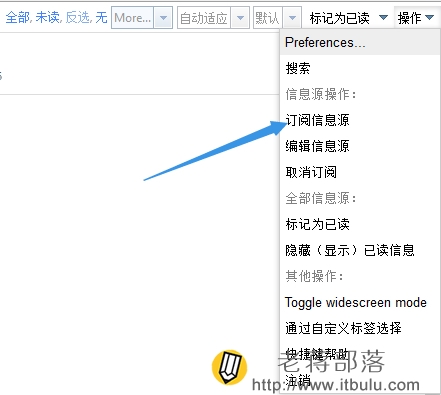441x395 pixels.
Task: Select 隐藏（显示）已读信息 menu item
Action: pyautogui.click(x=360, y=250)
